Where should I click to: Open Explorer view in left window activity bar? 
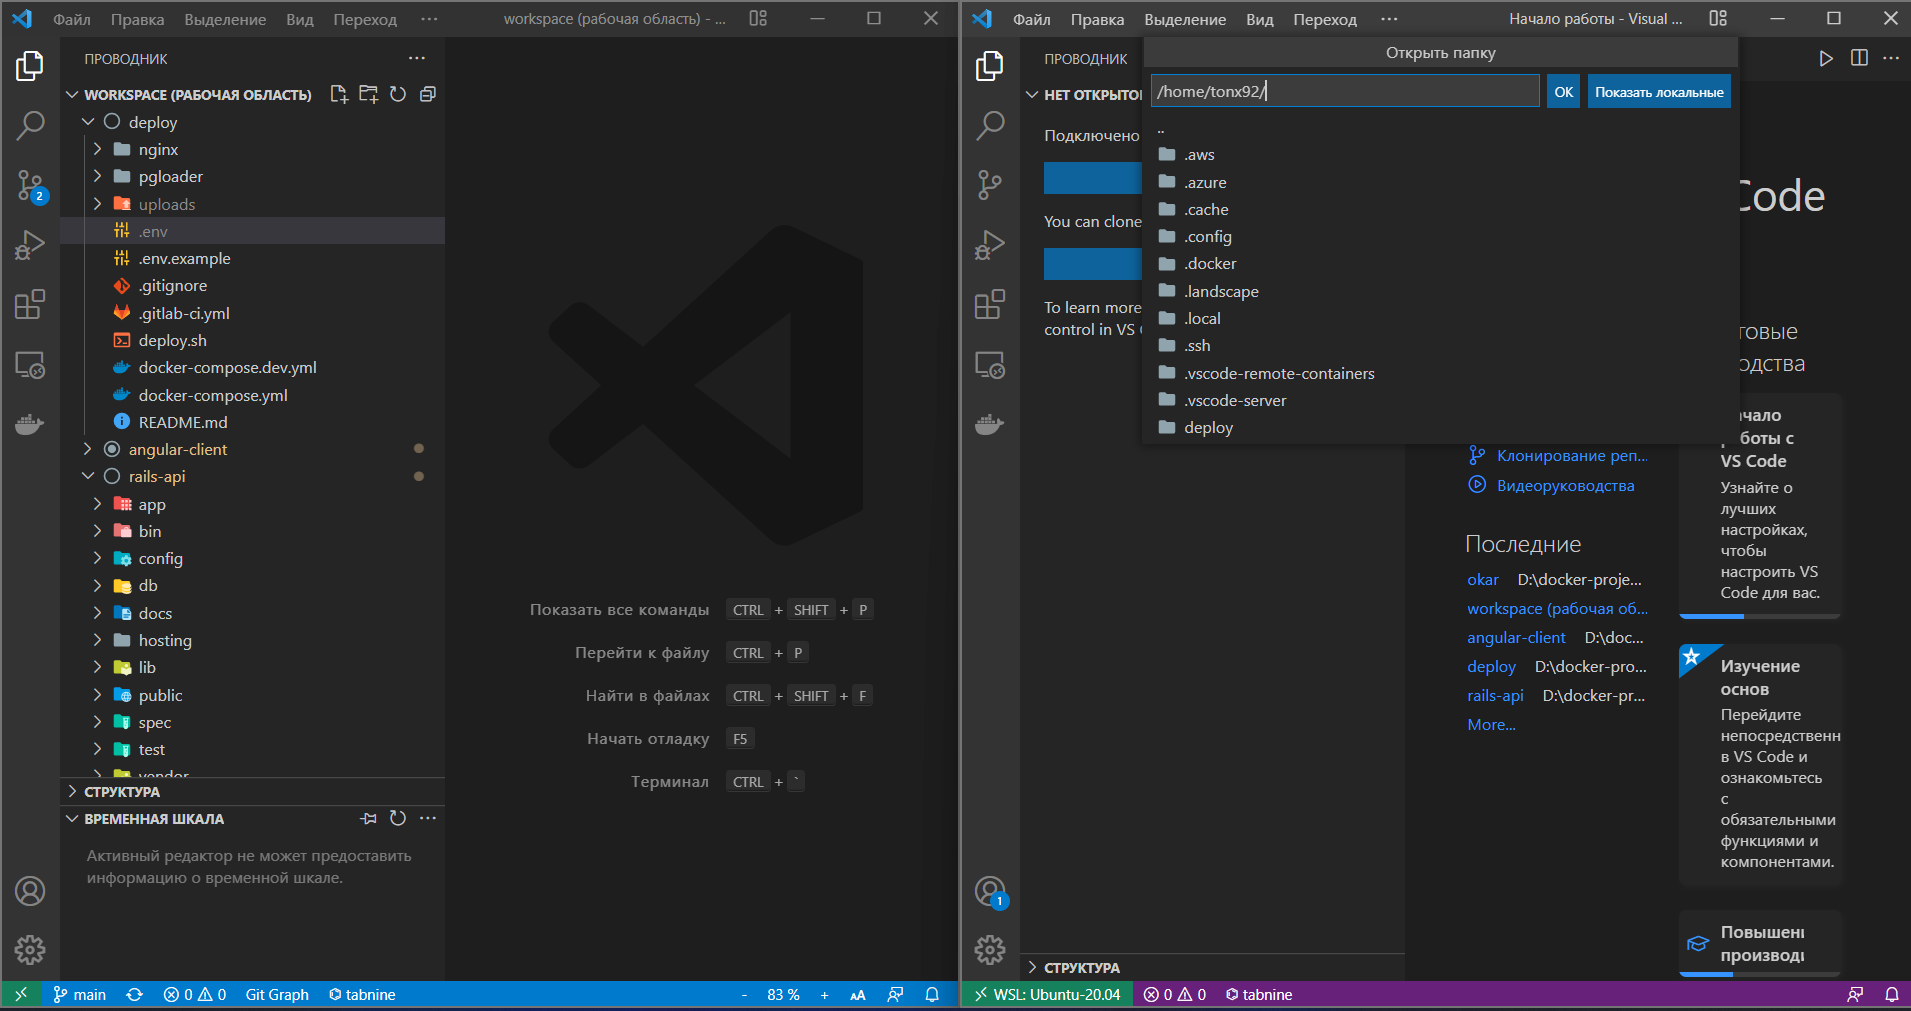click(30, 66)
